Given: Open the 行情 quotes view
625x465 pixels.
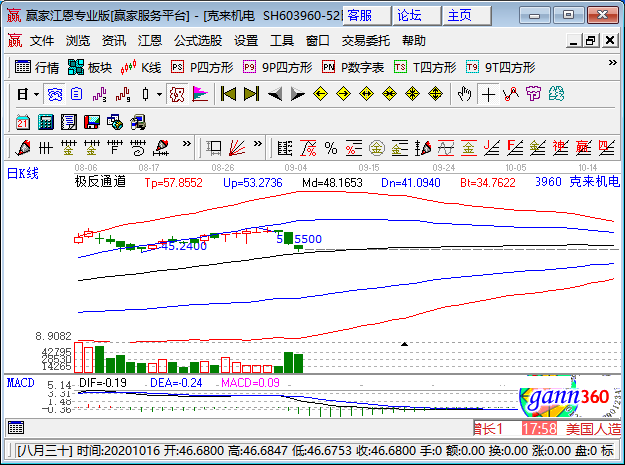Looking at the screenshot, I should pos(37,67).
